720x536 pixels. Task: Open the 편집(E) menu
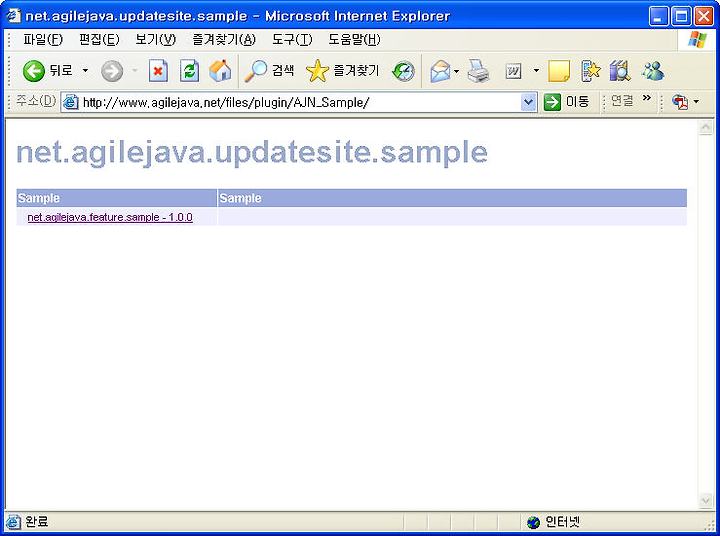99,40
